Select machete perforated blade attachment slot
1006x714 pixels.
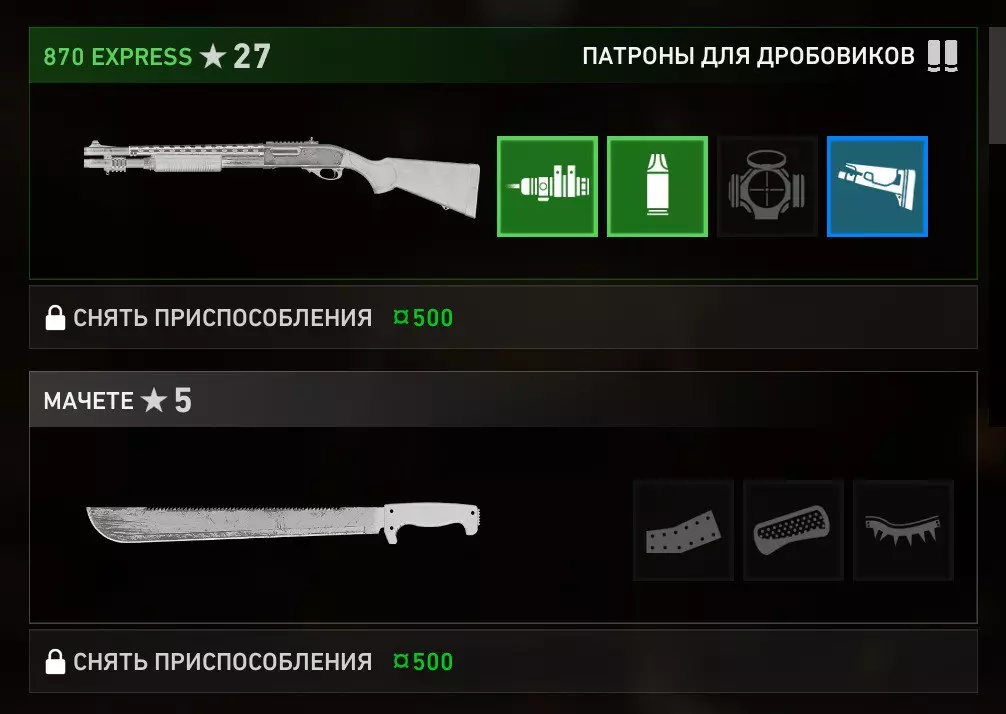pos(683,530)
